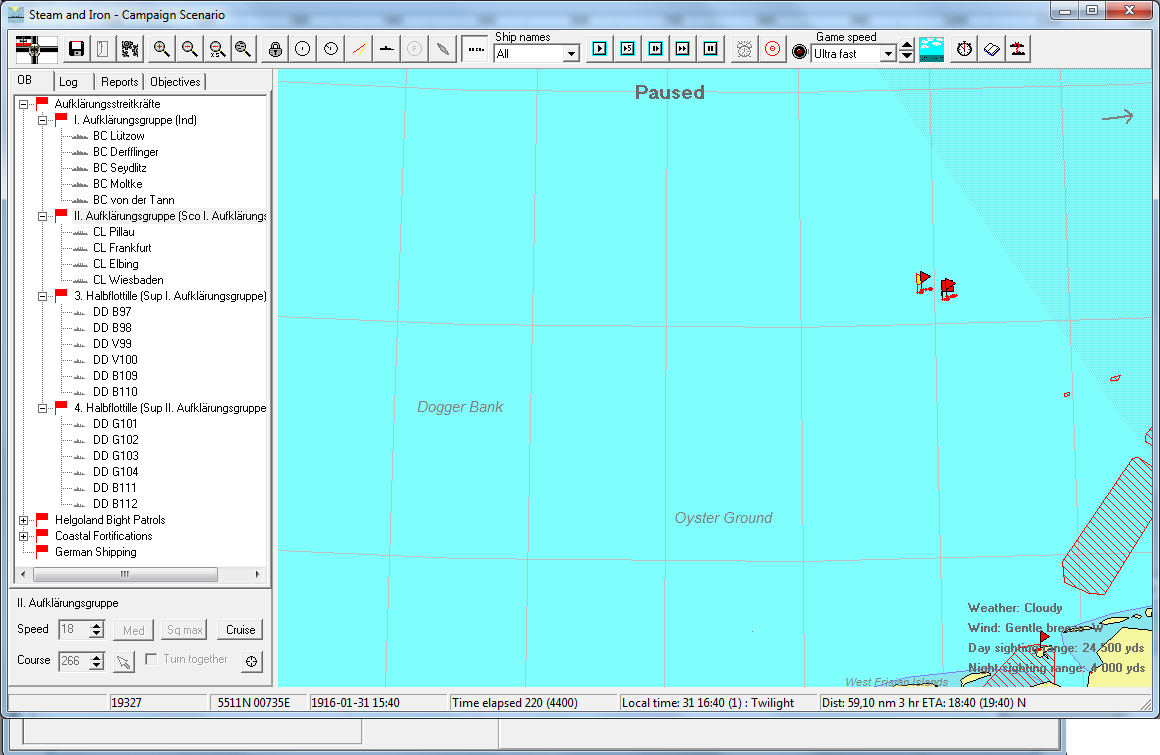Viewport: 1160px width, 755px height.
Task: Toggle the padlock icon in toolbar
Action: point(275,50)
